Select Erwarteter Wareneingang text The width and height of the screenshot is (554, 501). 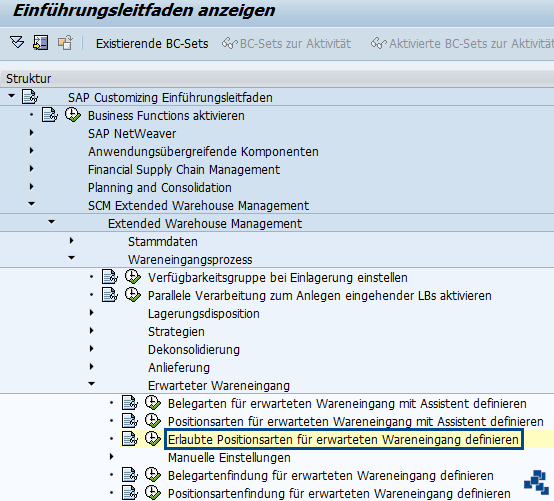pos(219,386)
